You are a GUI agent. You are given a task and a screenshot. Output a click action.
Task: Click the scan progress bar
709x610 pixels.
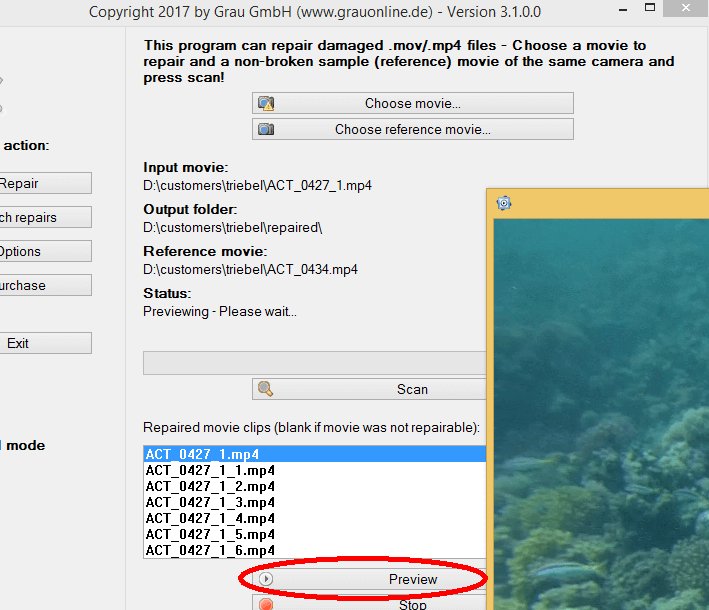click(315, 363)
